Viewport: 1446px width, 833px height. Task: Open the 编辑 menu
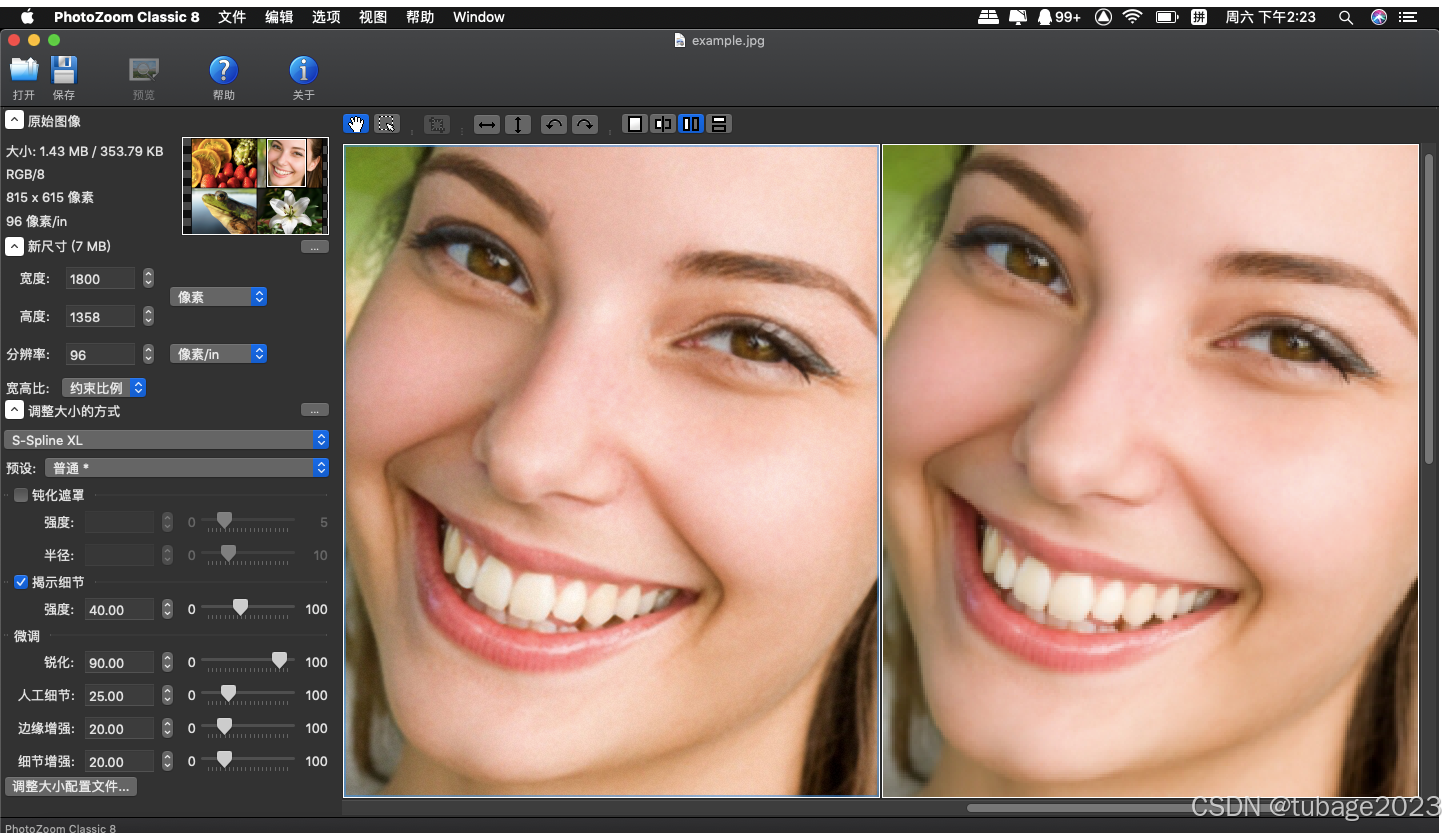pyautogui.click(x=279, y=17)
